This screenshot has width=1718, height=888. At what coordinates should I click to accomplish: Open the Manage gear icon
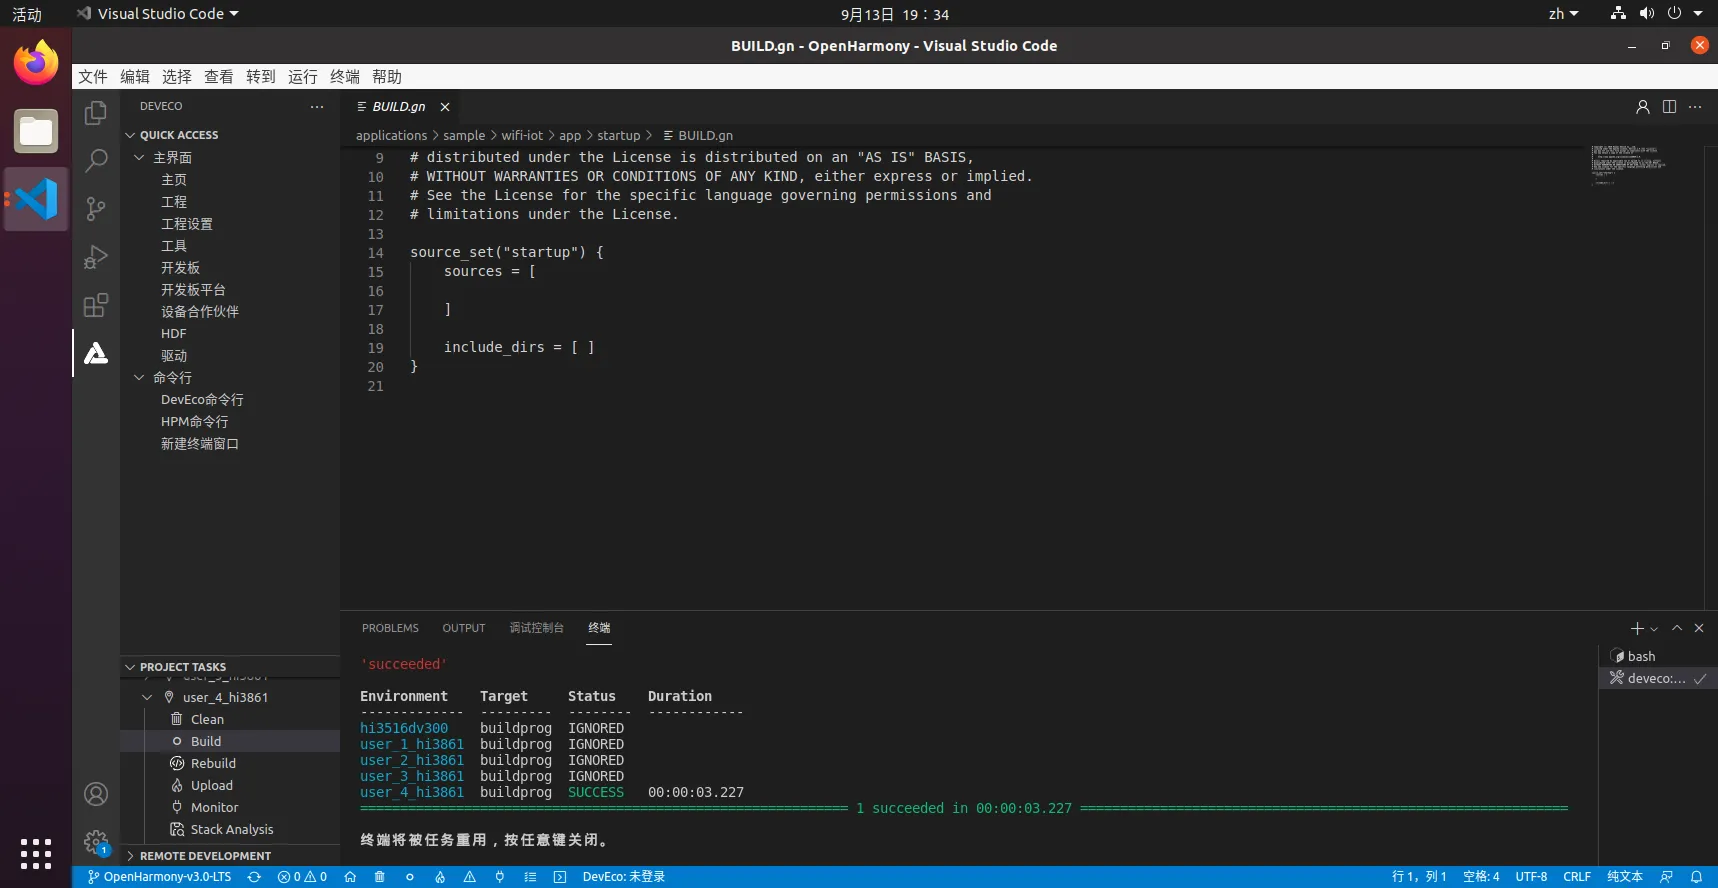pos(96,842)
